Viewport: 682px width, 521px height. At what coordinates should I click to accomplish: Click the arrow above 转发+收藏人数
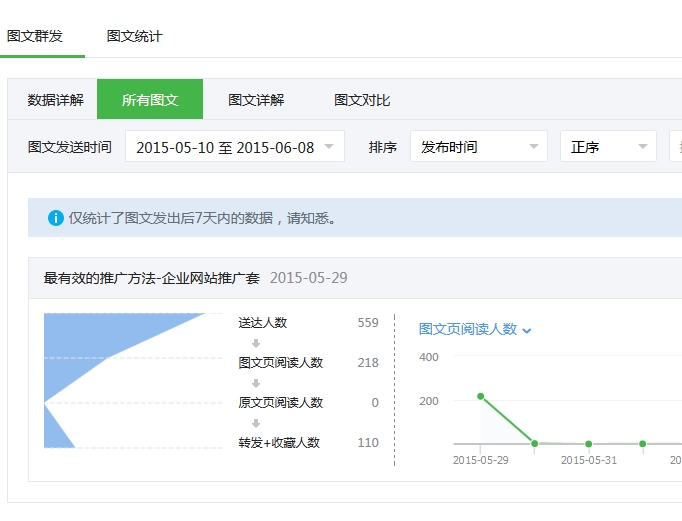pyautogui.click(x=256, y=423)
